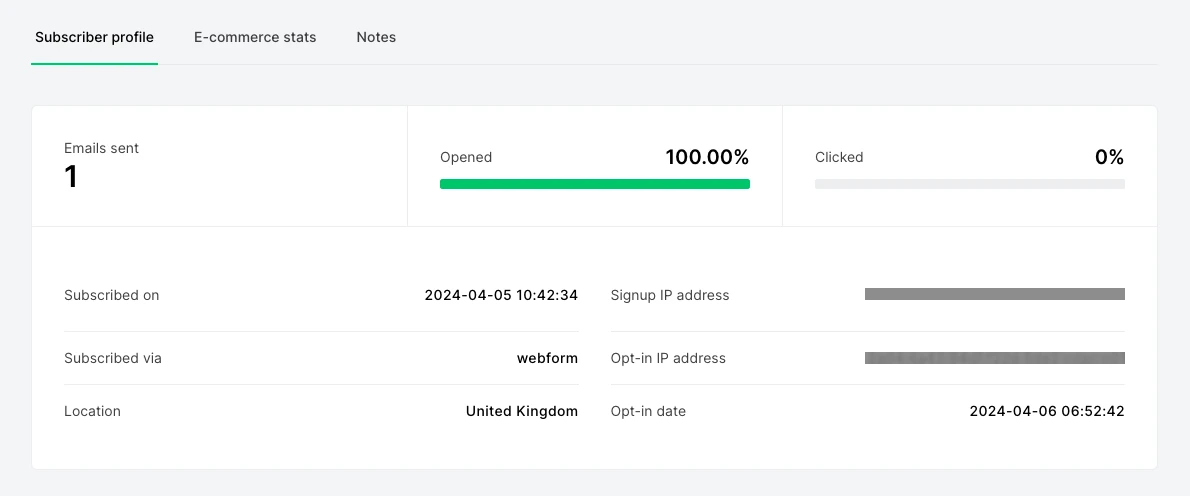1190x496 pixels.
Task: Select the Notes tab
Action: 376,38
